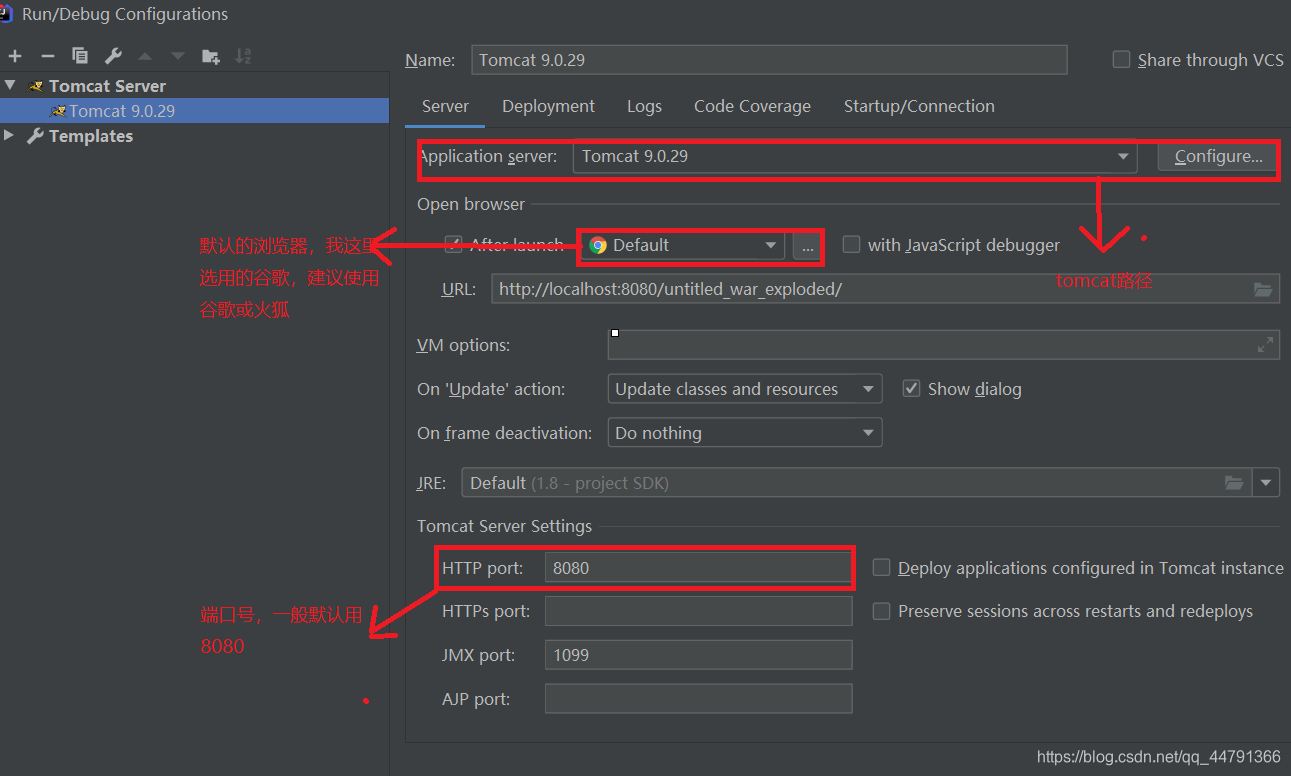
Task: Move configuration down with the arrow icon
Action: click(178, 56)
